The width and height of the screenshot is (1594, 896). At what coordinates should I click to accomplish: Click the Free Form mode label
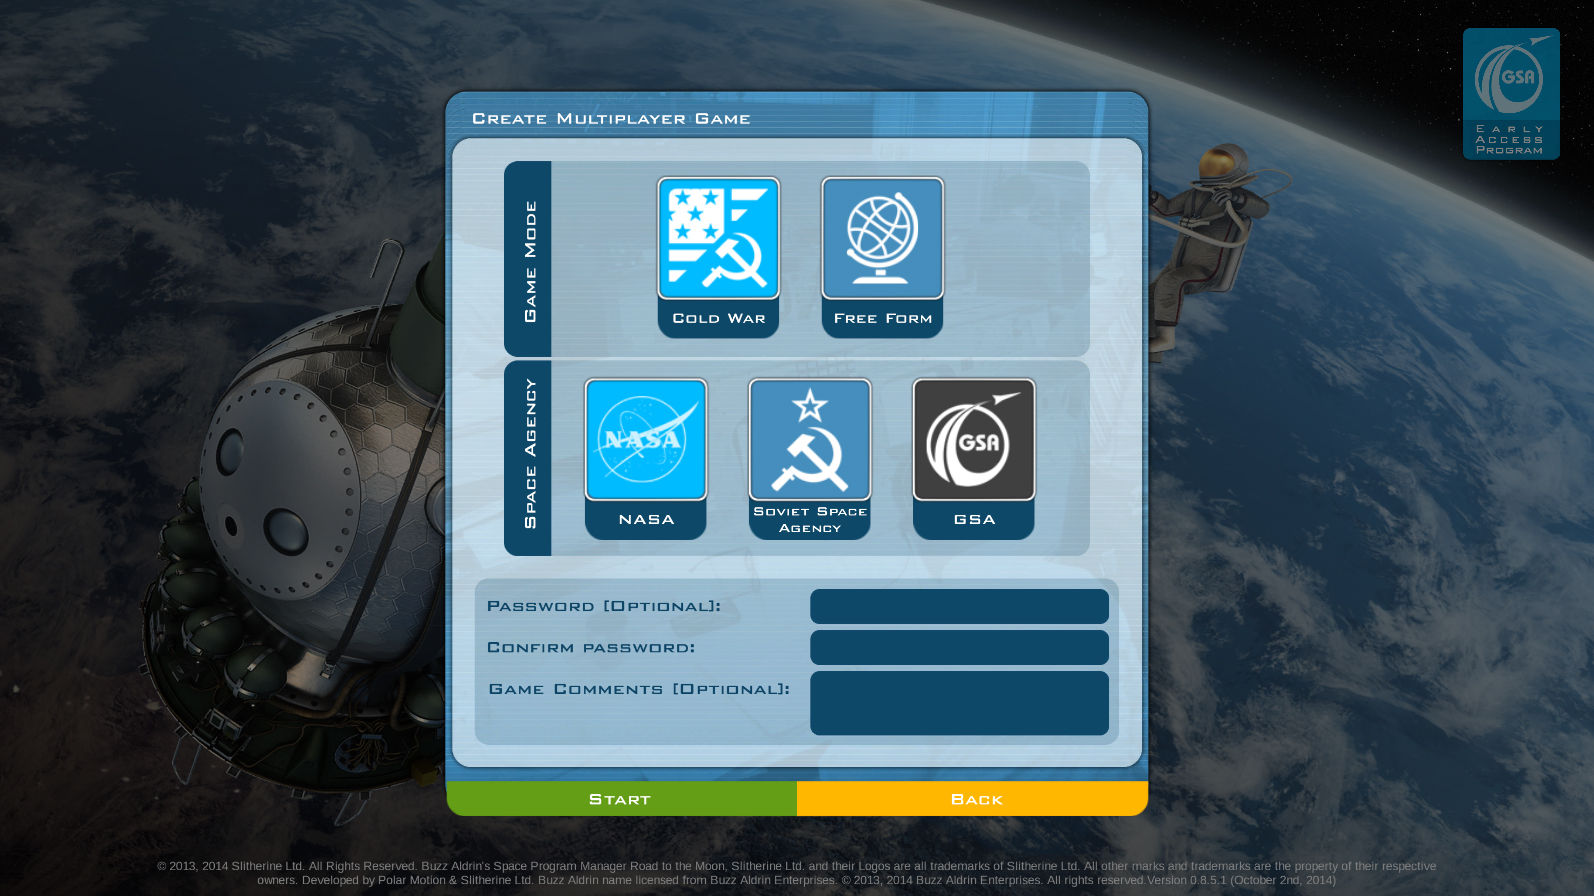pos(882,319)
